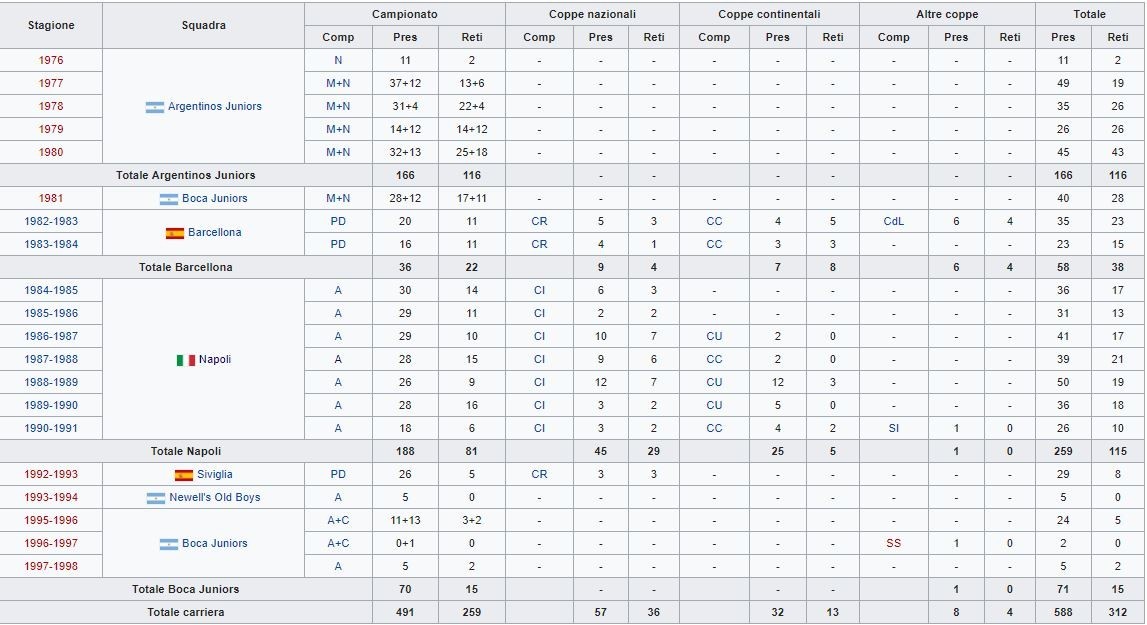Open the 1976 season link
The width and height of the screenshot is (1147, 625).
tap(51, 61)
